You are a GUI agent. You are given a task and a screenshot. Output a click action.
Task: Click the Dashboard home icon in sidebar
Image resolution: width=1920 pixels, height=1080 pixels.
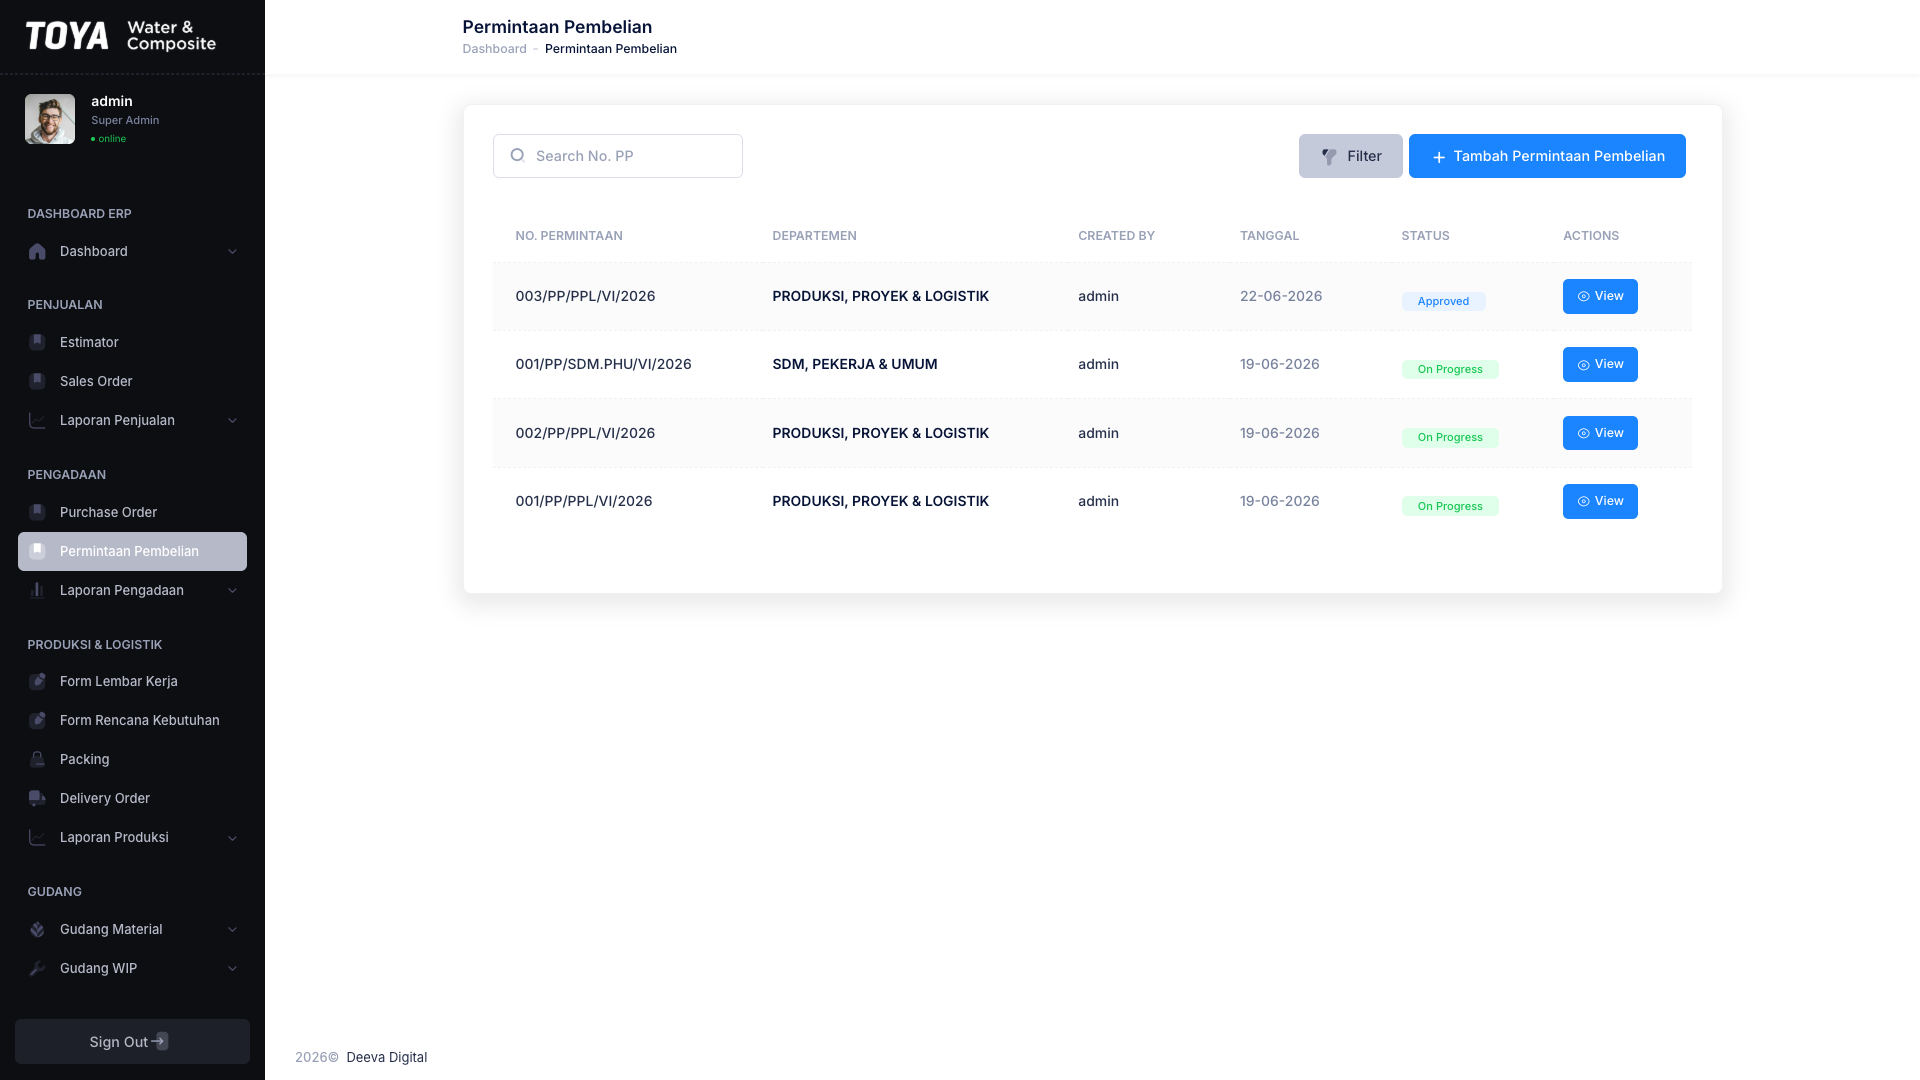pos(37,251)
